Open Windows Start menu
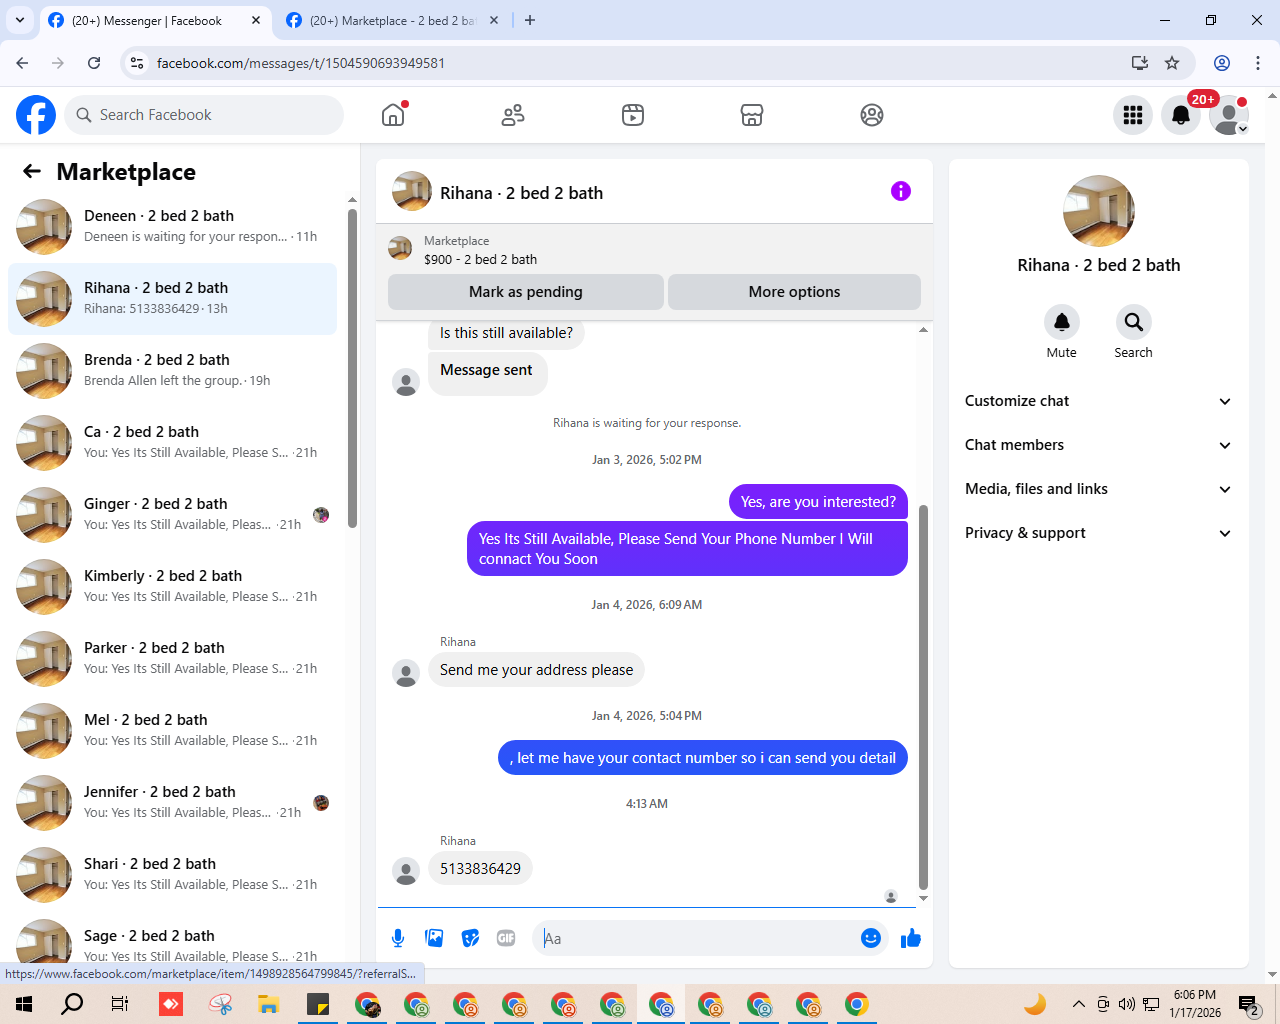The width and height of the screenshot is (1280, 1024). (24, 1004)
